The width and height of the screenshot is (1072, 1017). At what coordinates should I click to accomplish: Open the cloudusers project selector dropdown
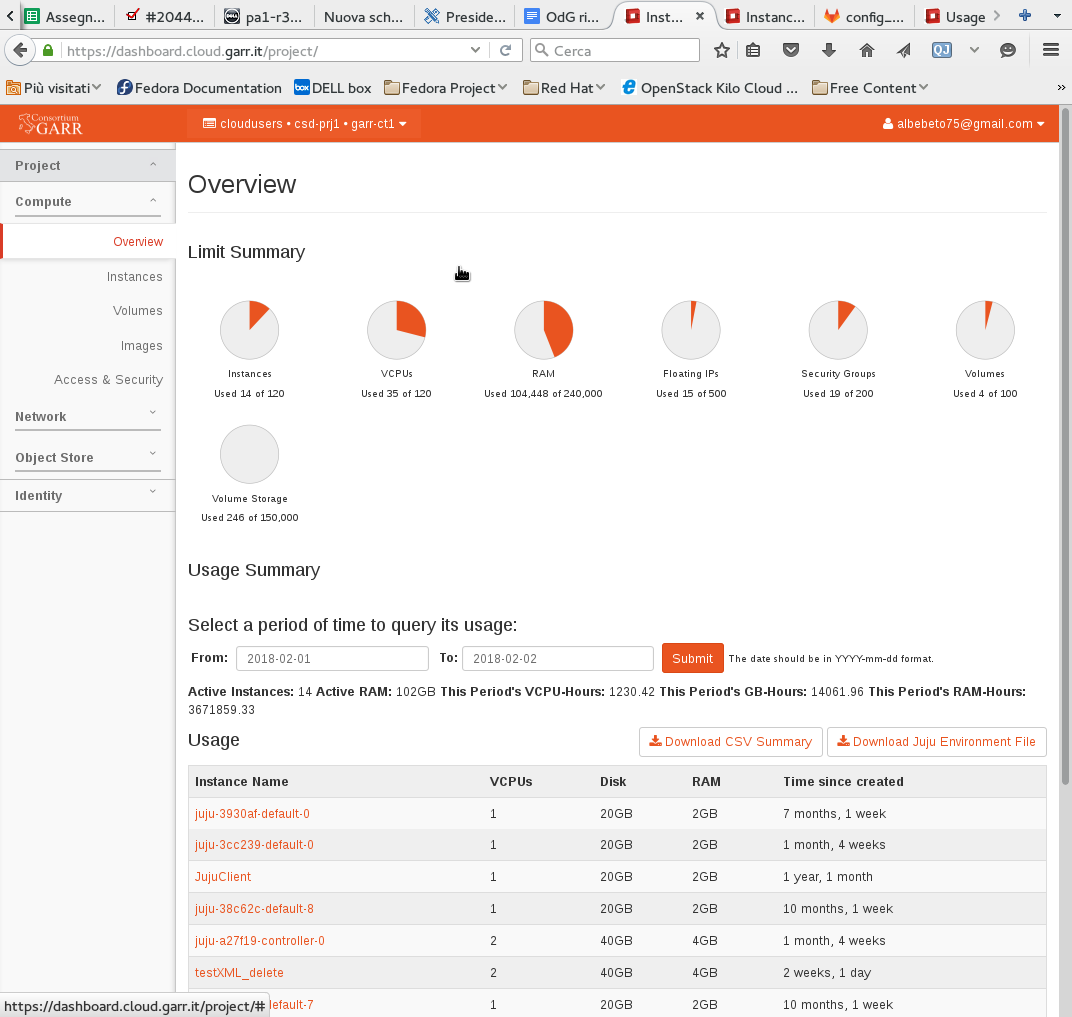pos(304,124)
